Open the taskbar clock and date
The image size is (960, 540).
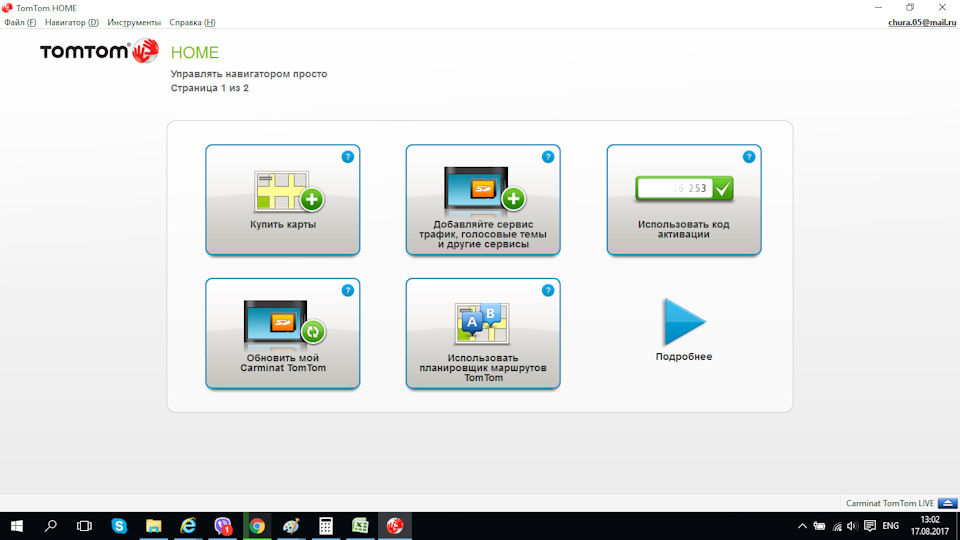(929, 526)
